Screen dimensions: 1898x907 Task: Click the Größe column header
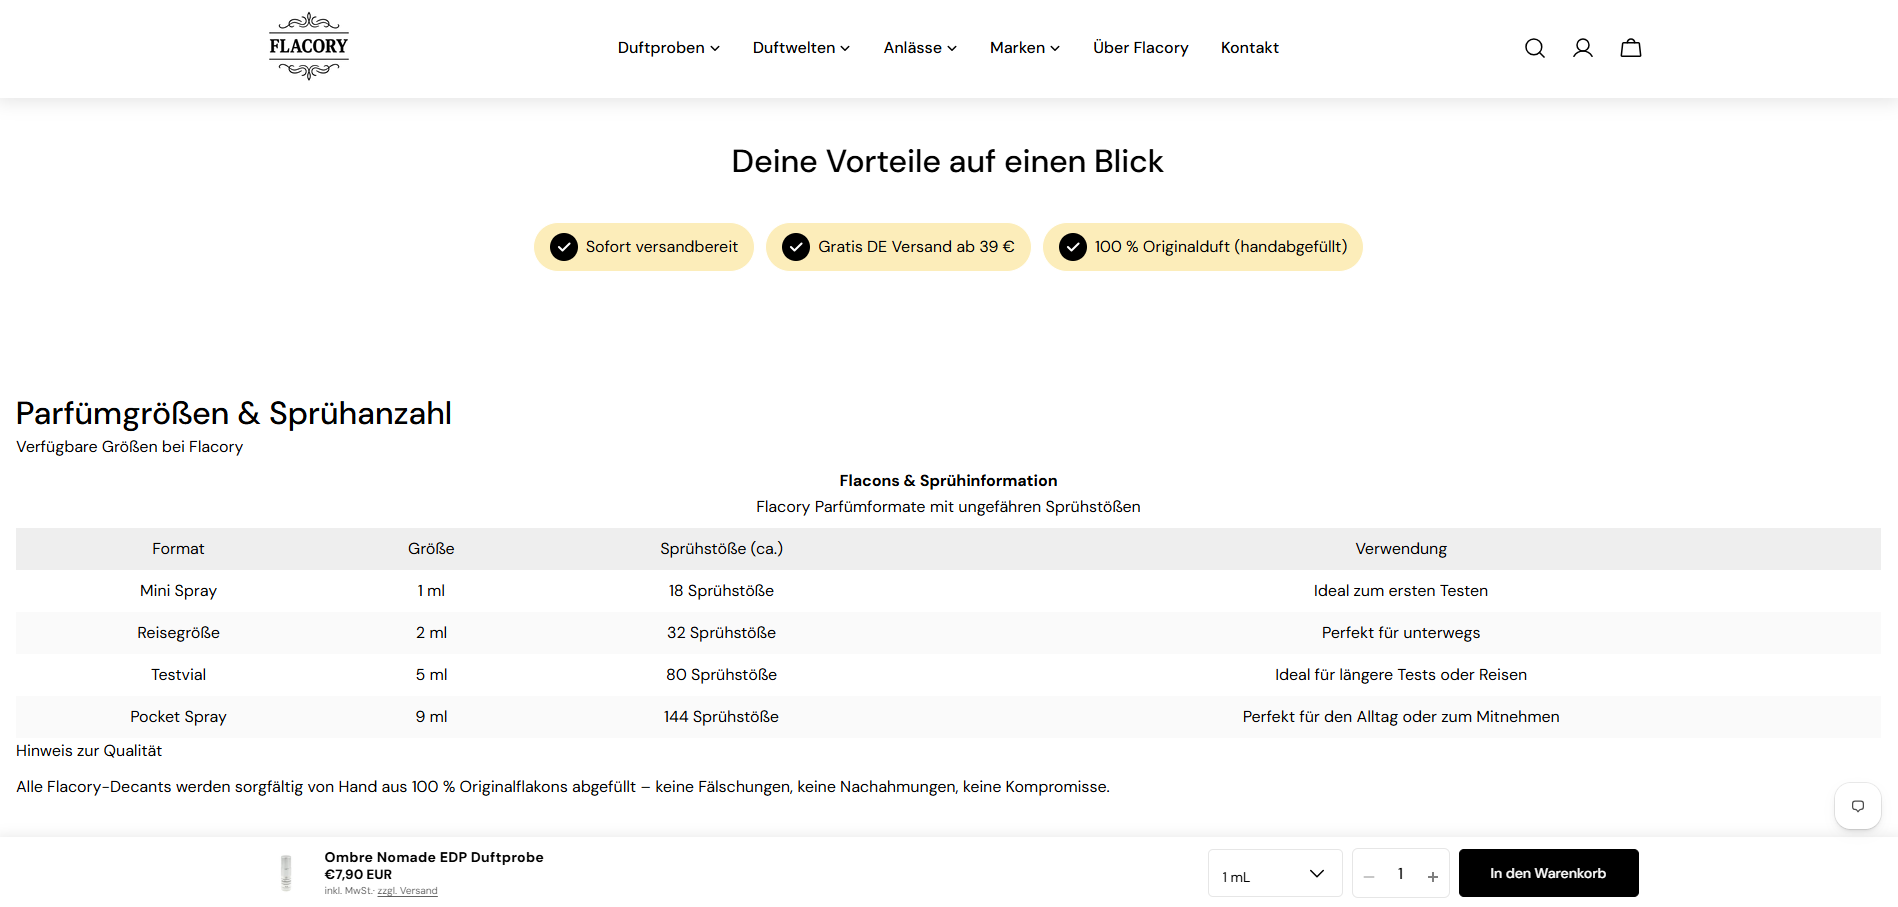431,549
